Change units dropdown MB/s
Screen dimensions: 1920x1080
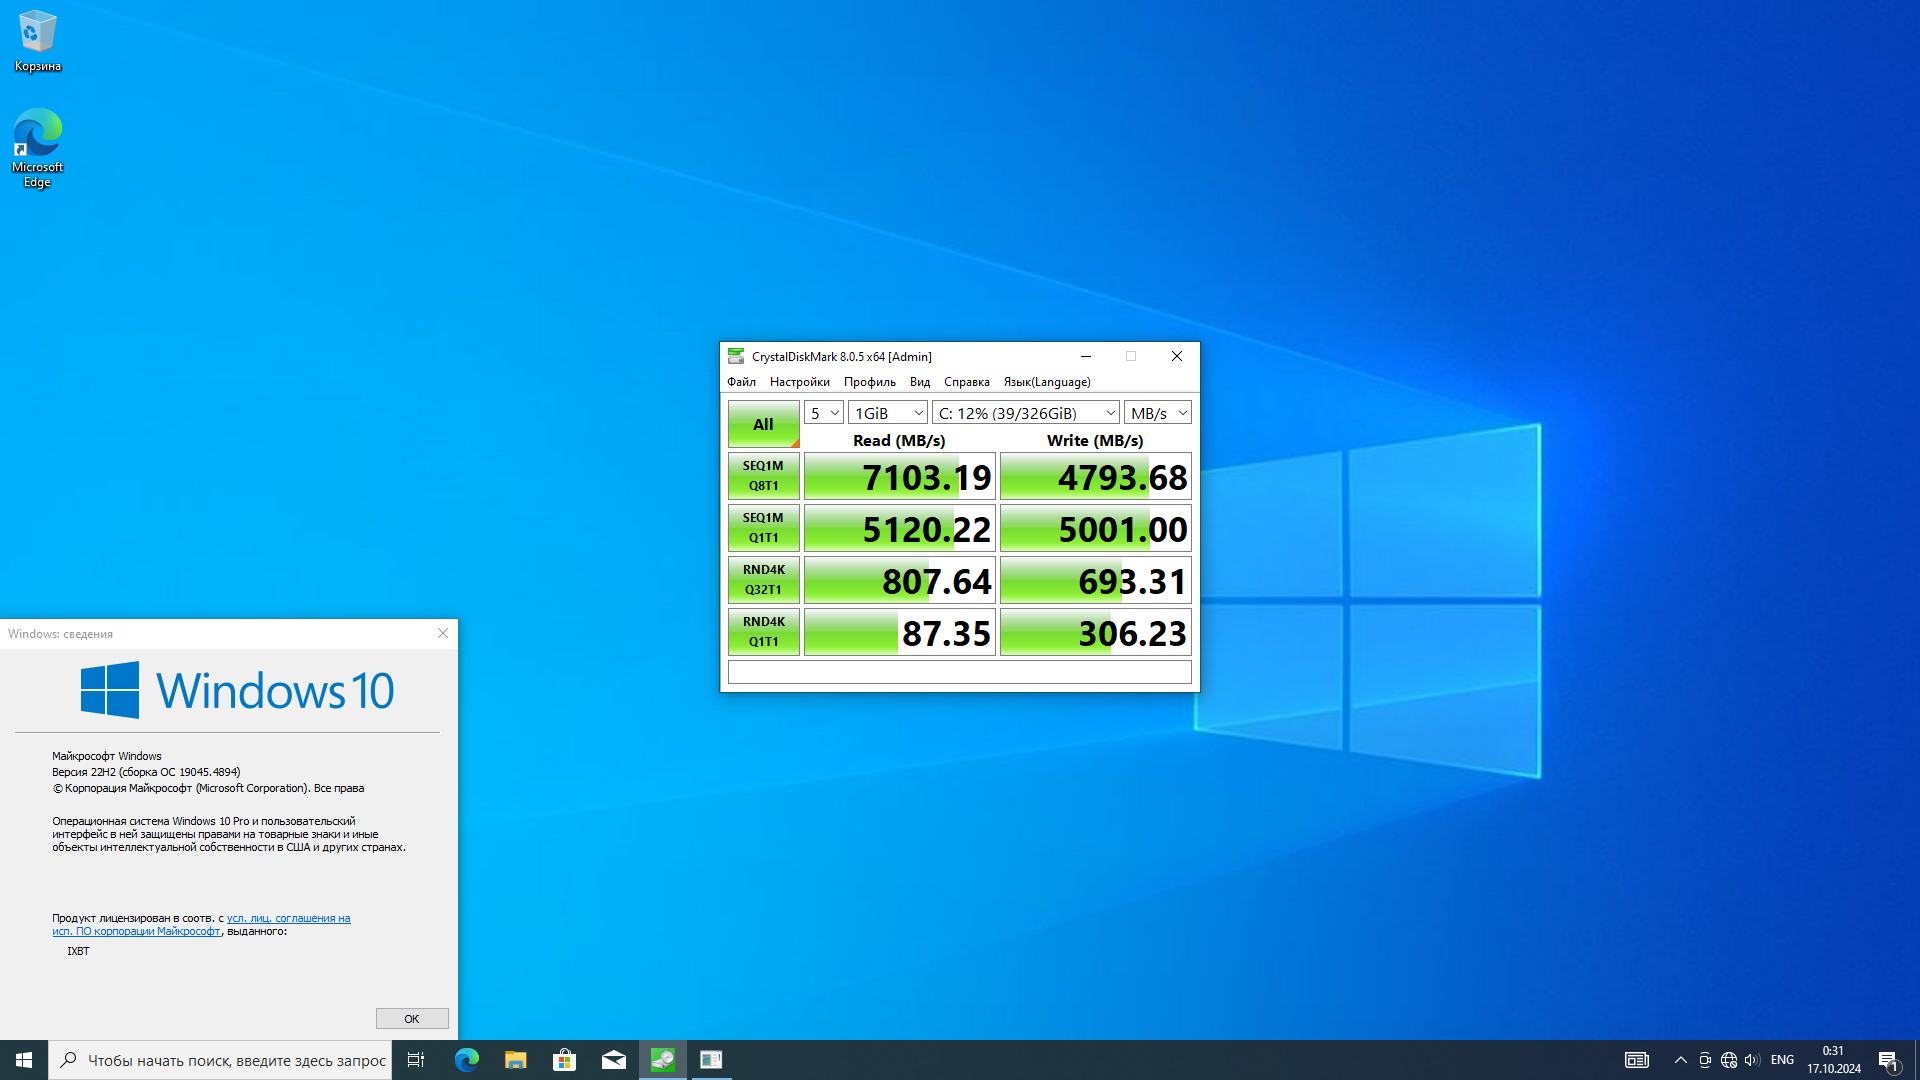coord(1157,413)
